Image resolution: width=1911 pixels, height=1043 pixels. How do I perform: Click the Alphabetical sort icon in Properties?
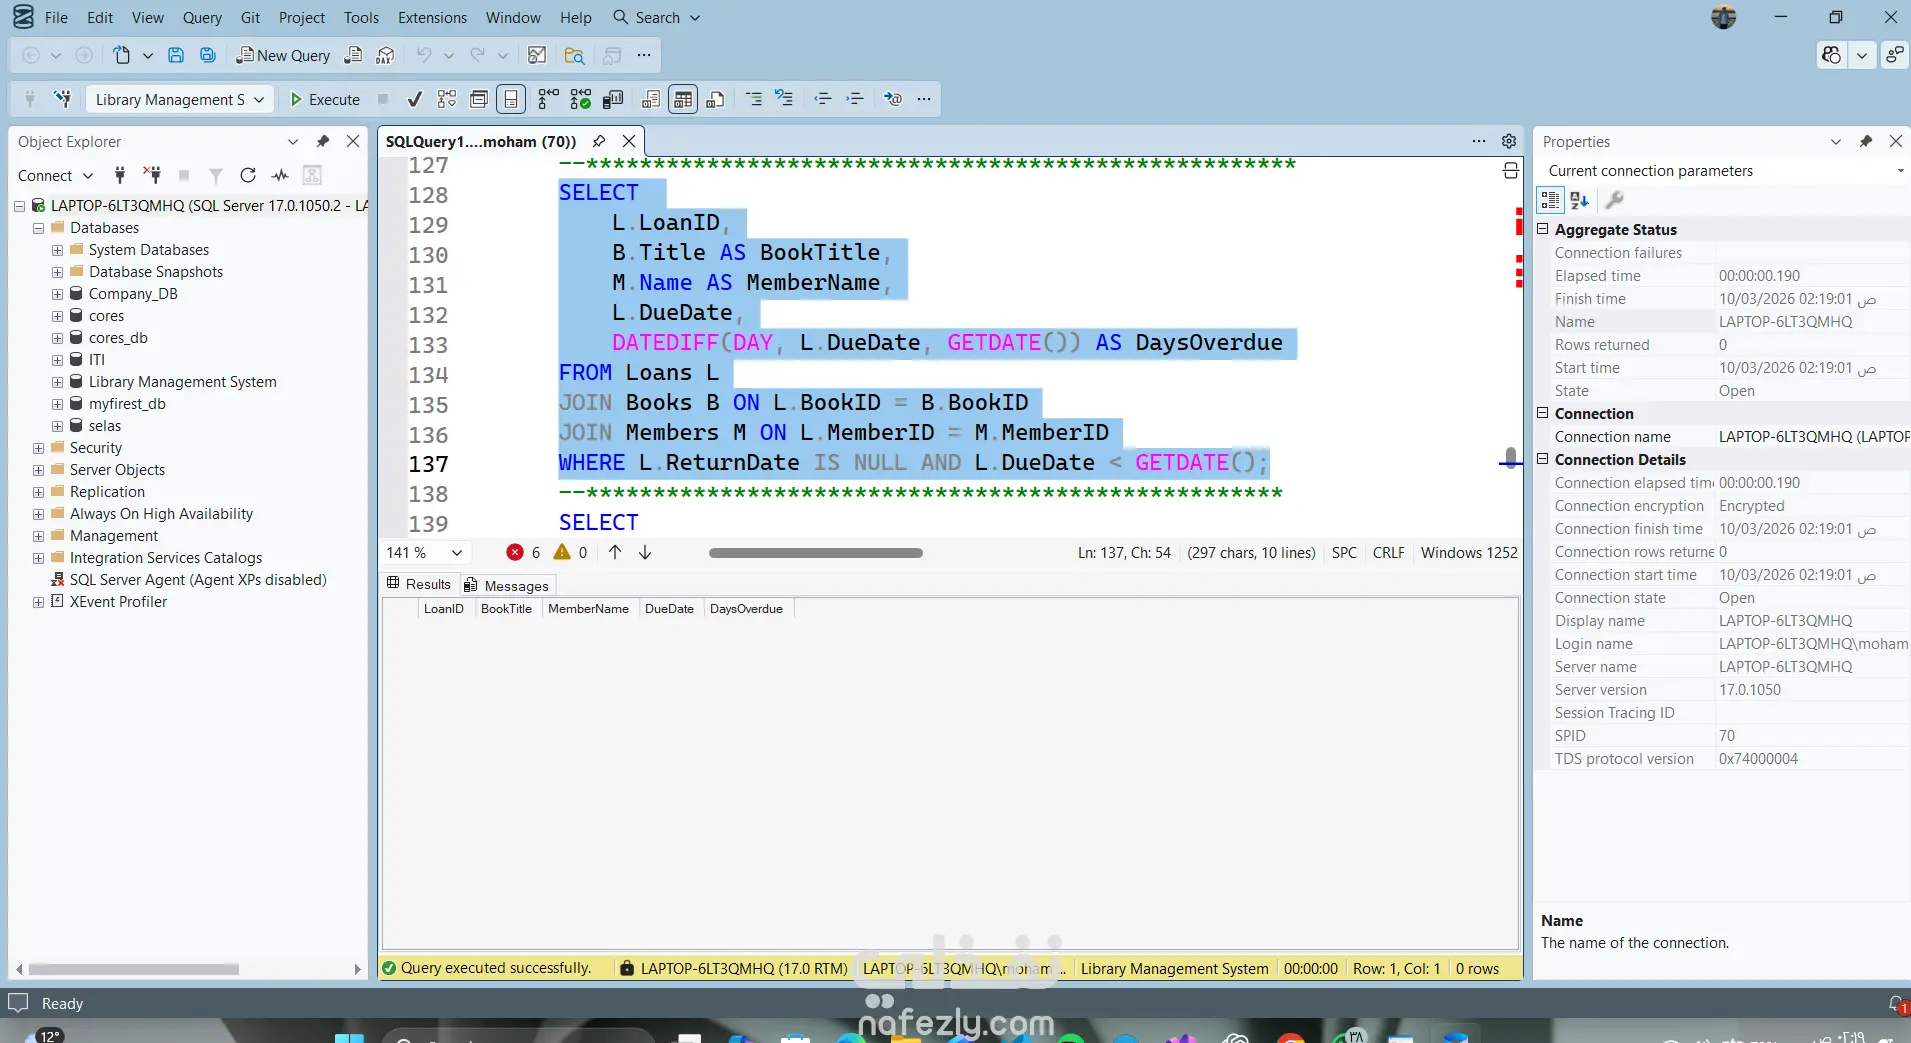1580,200
